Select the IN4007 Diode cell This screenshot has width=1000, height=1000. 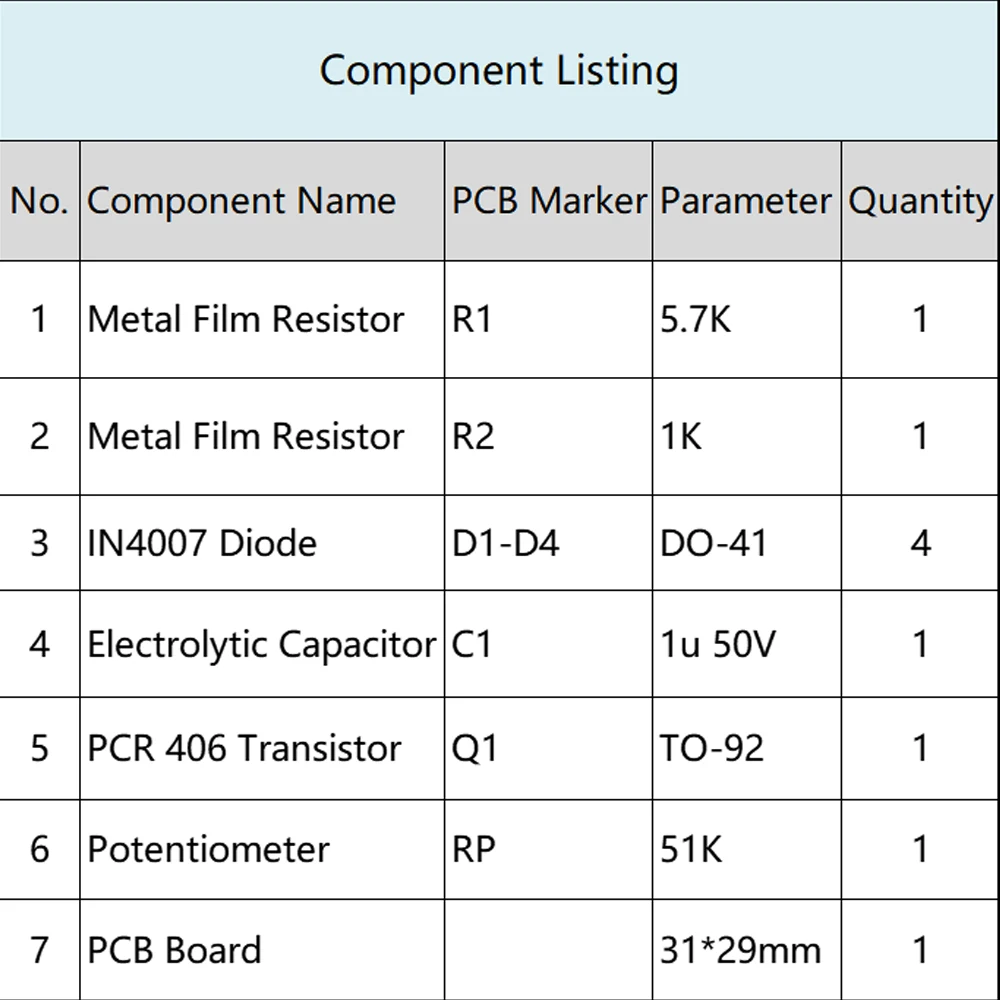[x=262, y=543]
